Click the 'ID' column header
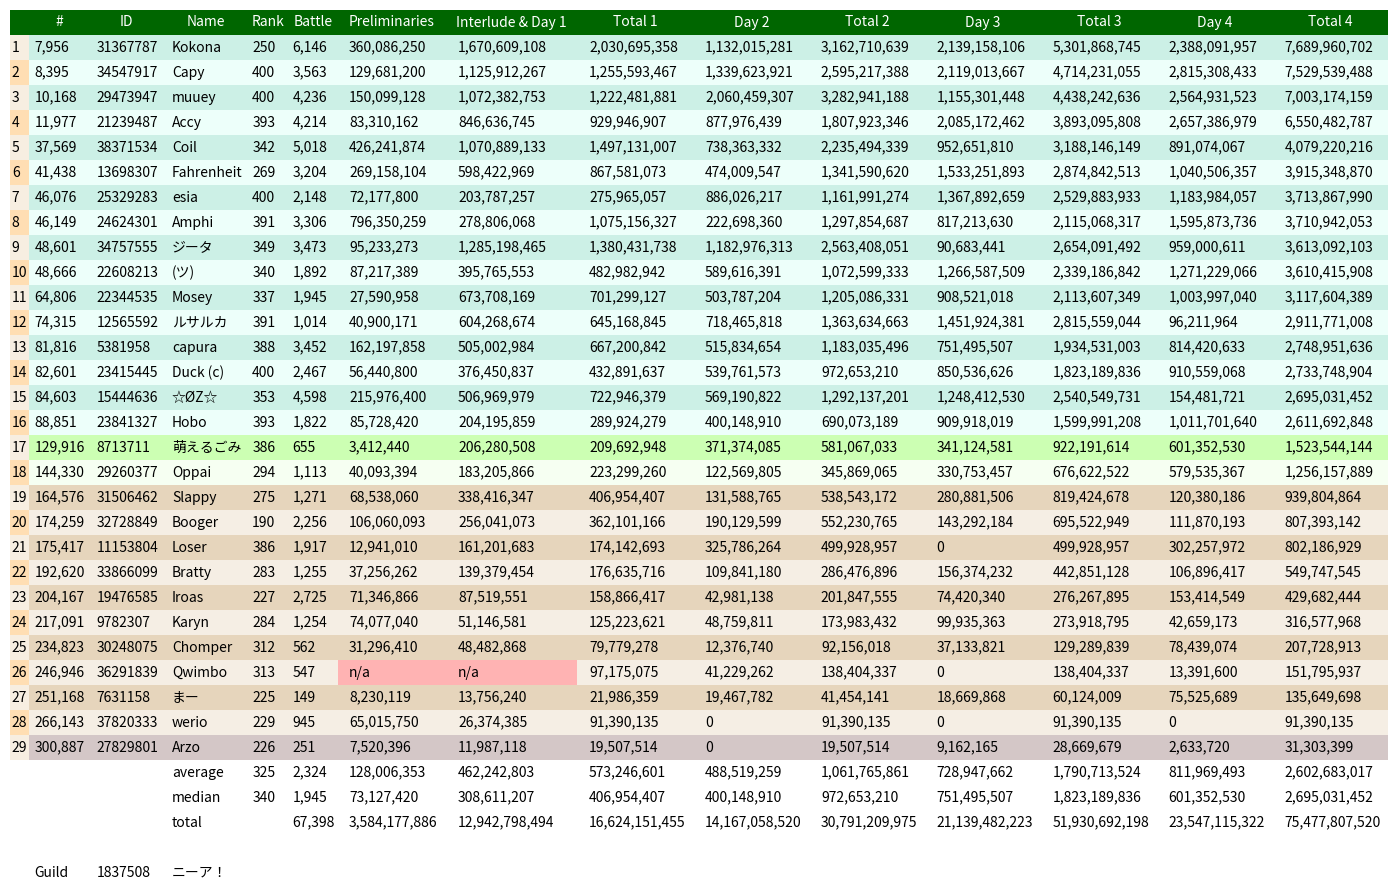 (x=126, y=21)
